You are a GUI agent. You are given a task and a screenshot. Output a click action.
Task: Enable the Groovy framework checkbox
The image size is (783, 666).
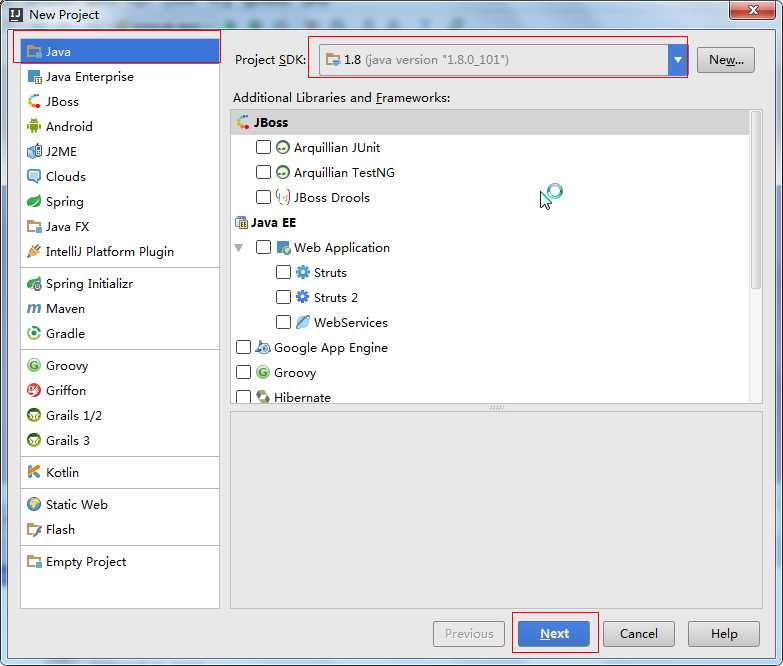(x=243, y=372)
